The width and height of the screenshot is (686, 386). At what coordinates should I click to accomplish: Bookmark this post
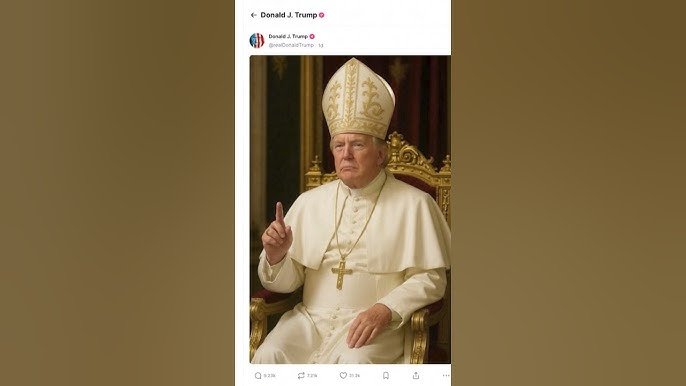pyautogui.click(x=386, y=375)
